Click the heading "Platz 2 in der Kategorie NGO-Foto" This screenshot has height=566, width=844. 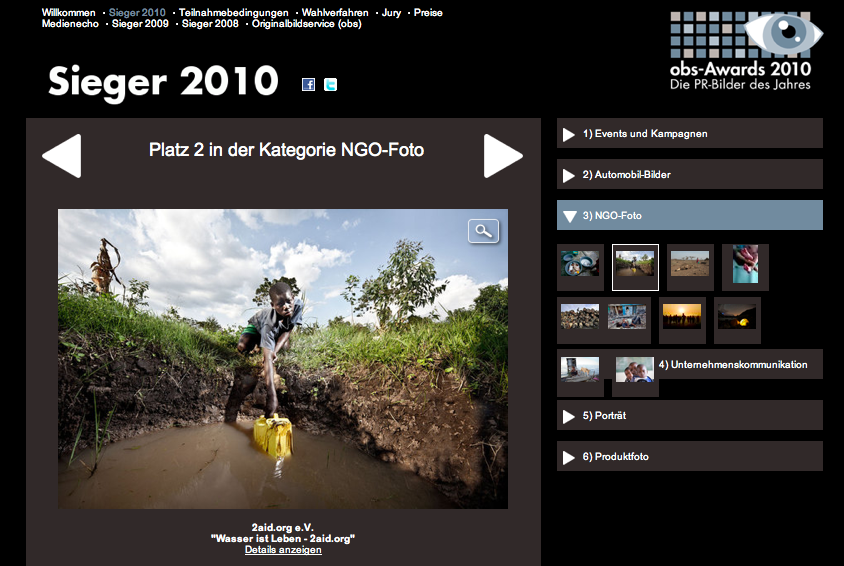(286, 150)
